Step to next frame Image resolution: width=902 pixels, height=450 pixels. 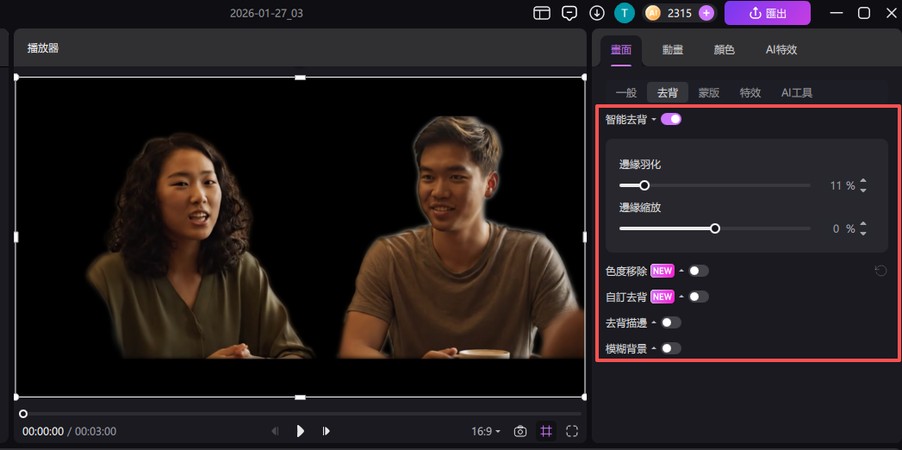[x=326, y=431]
